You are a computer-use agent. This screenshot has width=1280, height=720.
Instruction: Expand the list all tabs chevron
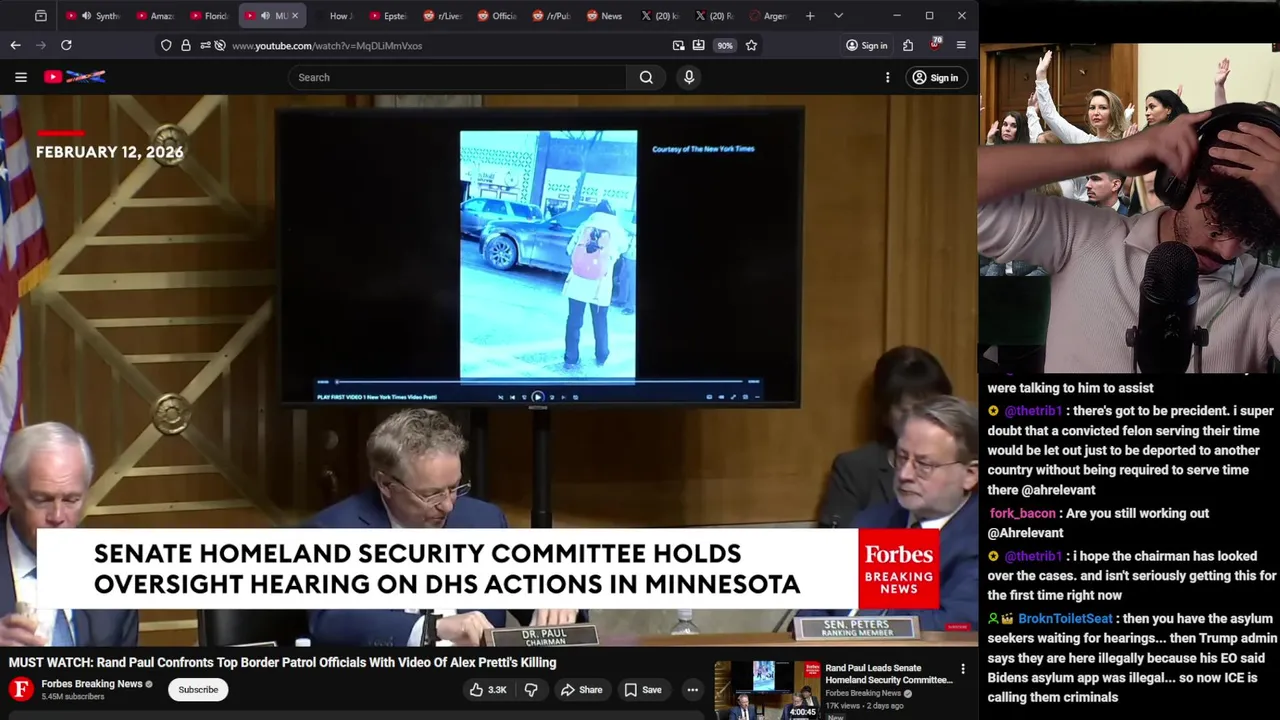(838, 16)
